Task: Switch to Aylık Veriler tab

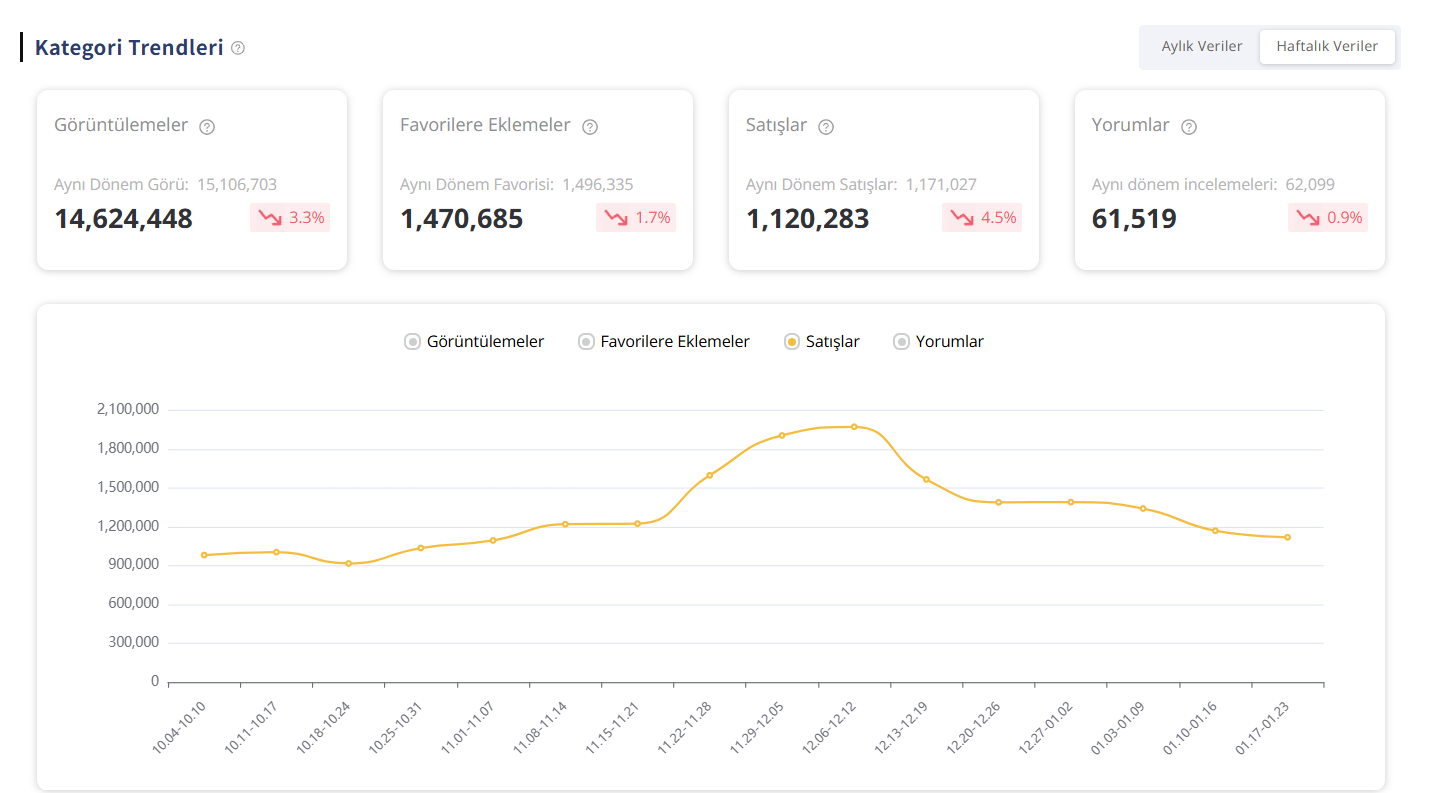Action: coord(1201,47)
